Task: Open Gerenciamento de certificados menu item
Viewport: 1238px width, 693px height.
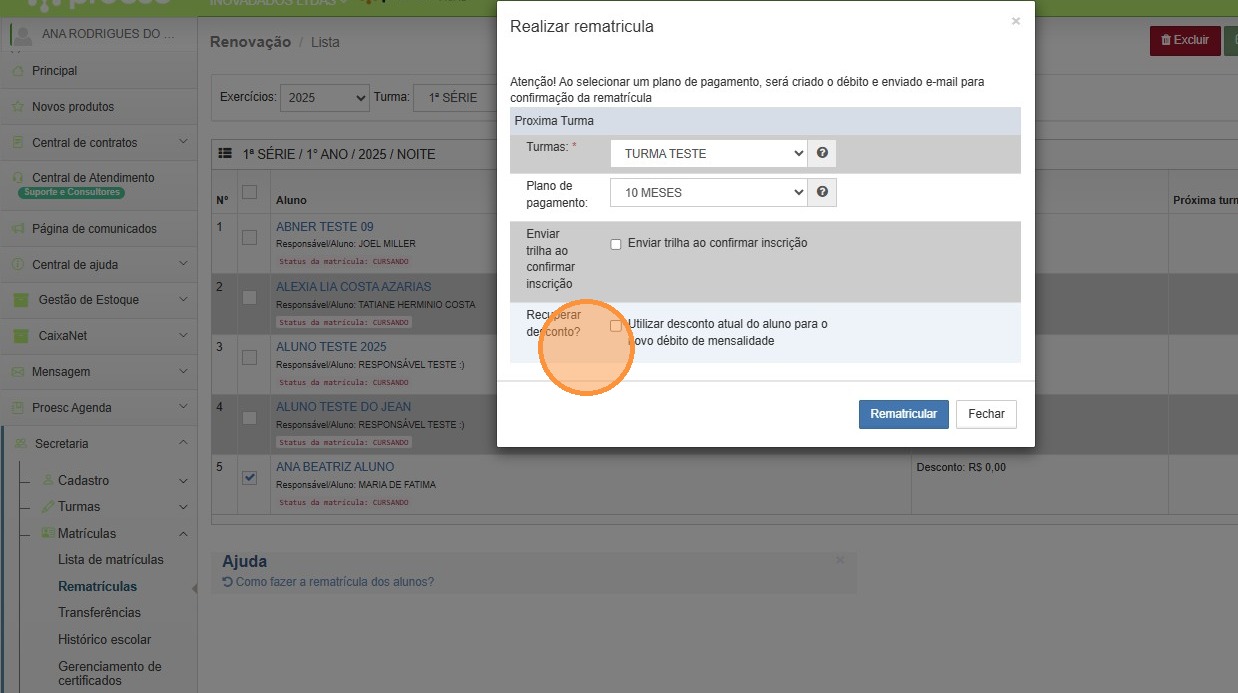Action: pos(110,674)
